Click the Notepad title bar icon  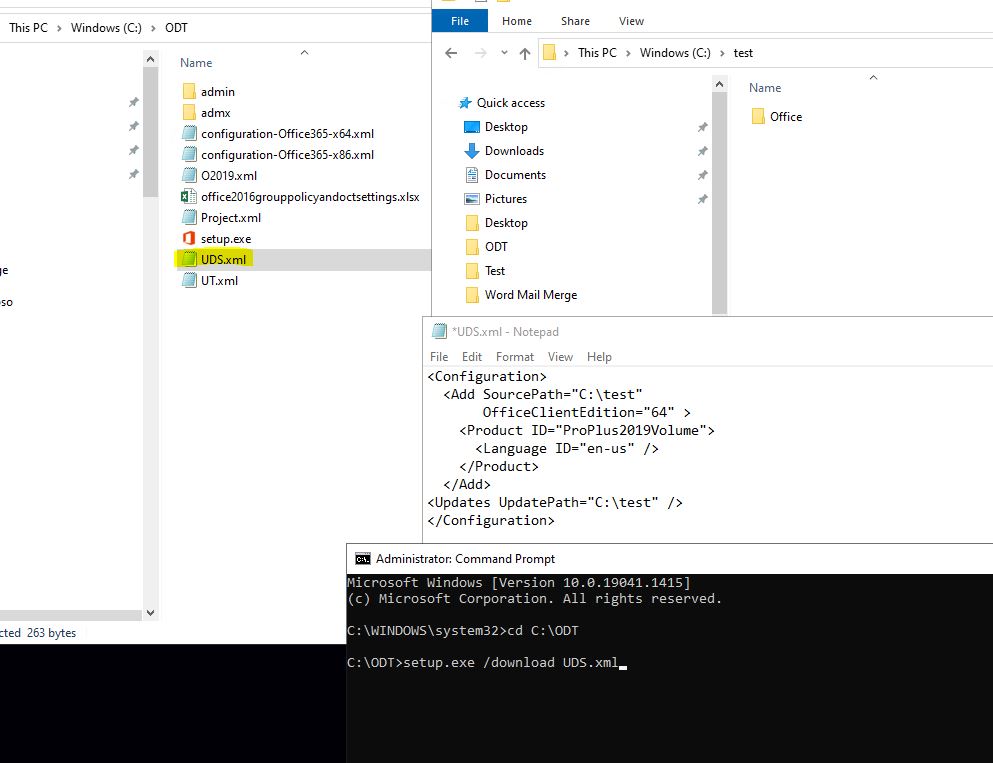tap(439, 331)
